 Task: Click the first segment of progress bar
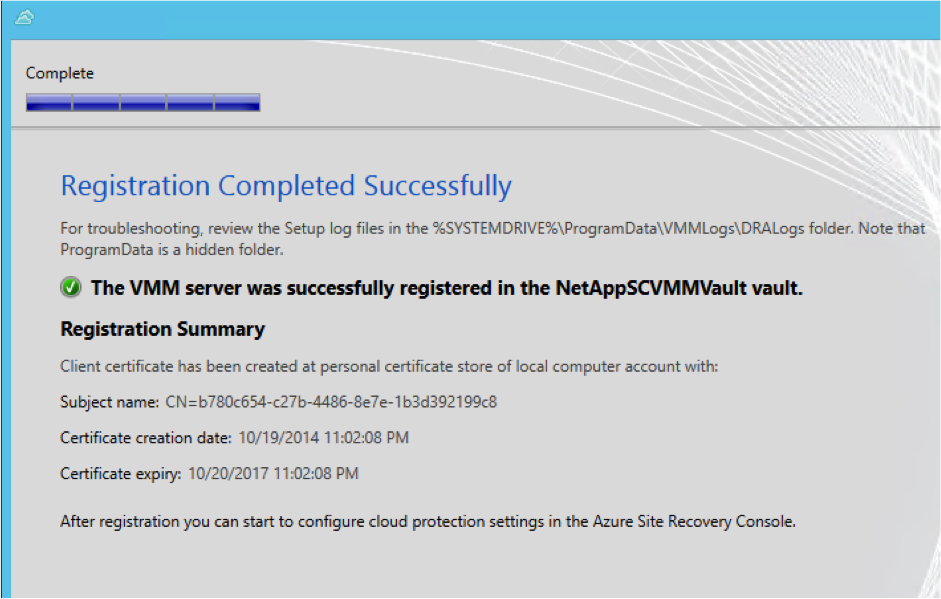49,103
